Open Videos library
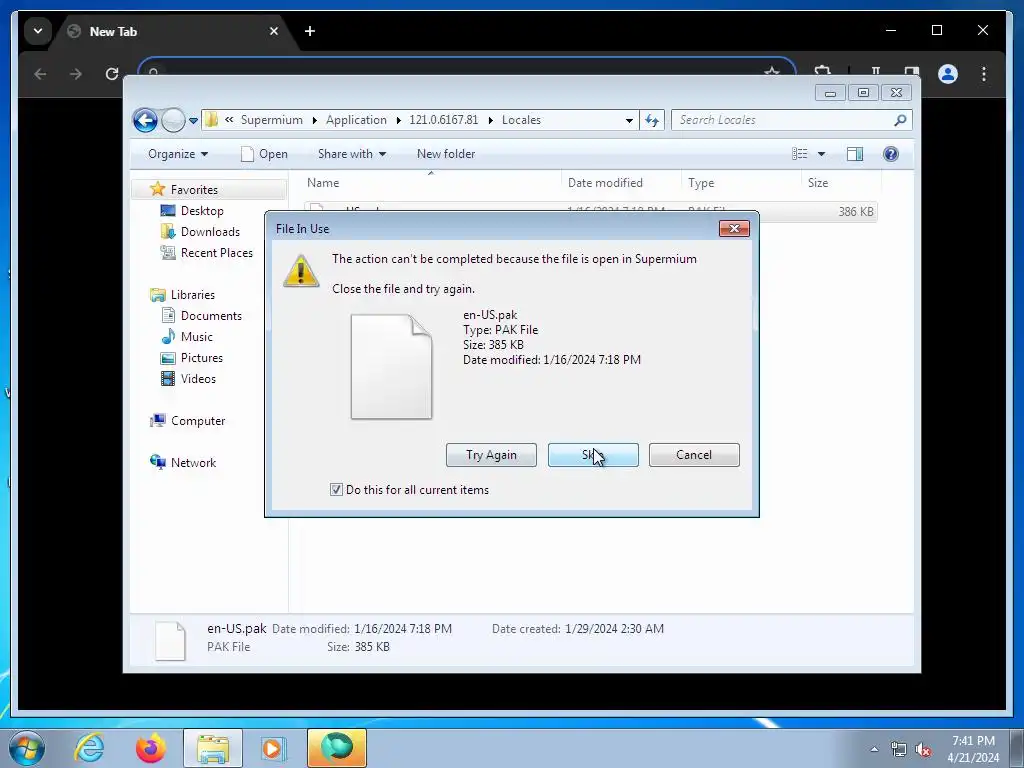This screenshot has height=768, width=1024. 198,379
